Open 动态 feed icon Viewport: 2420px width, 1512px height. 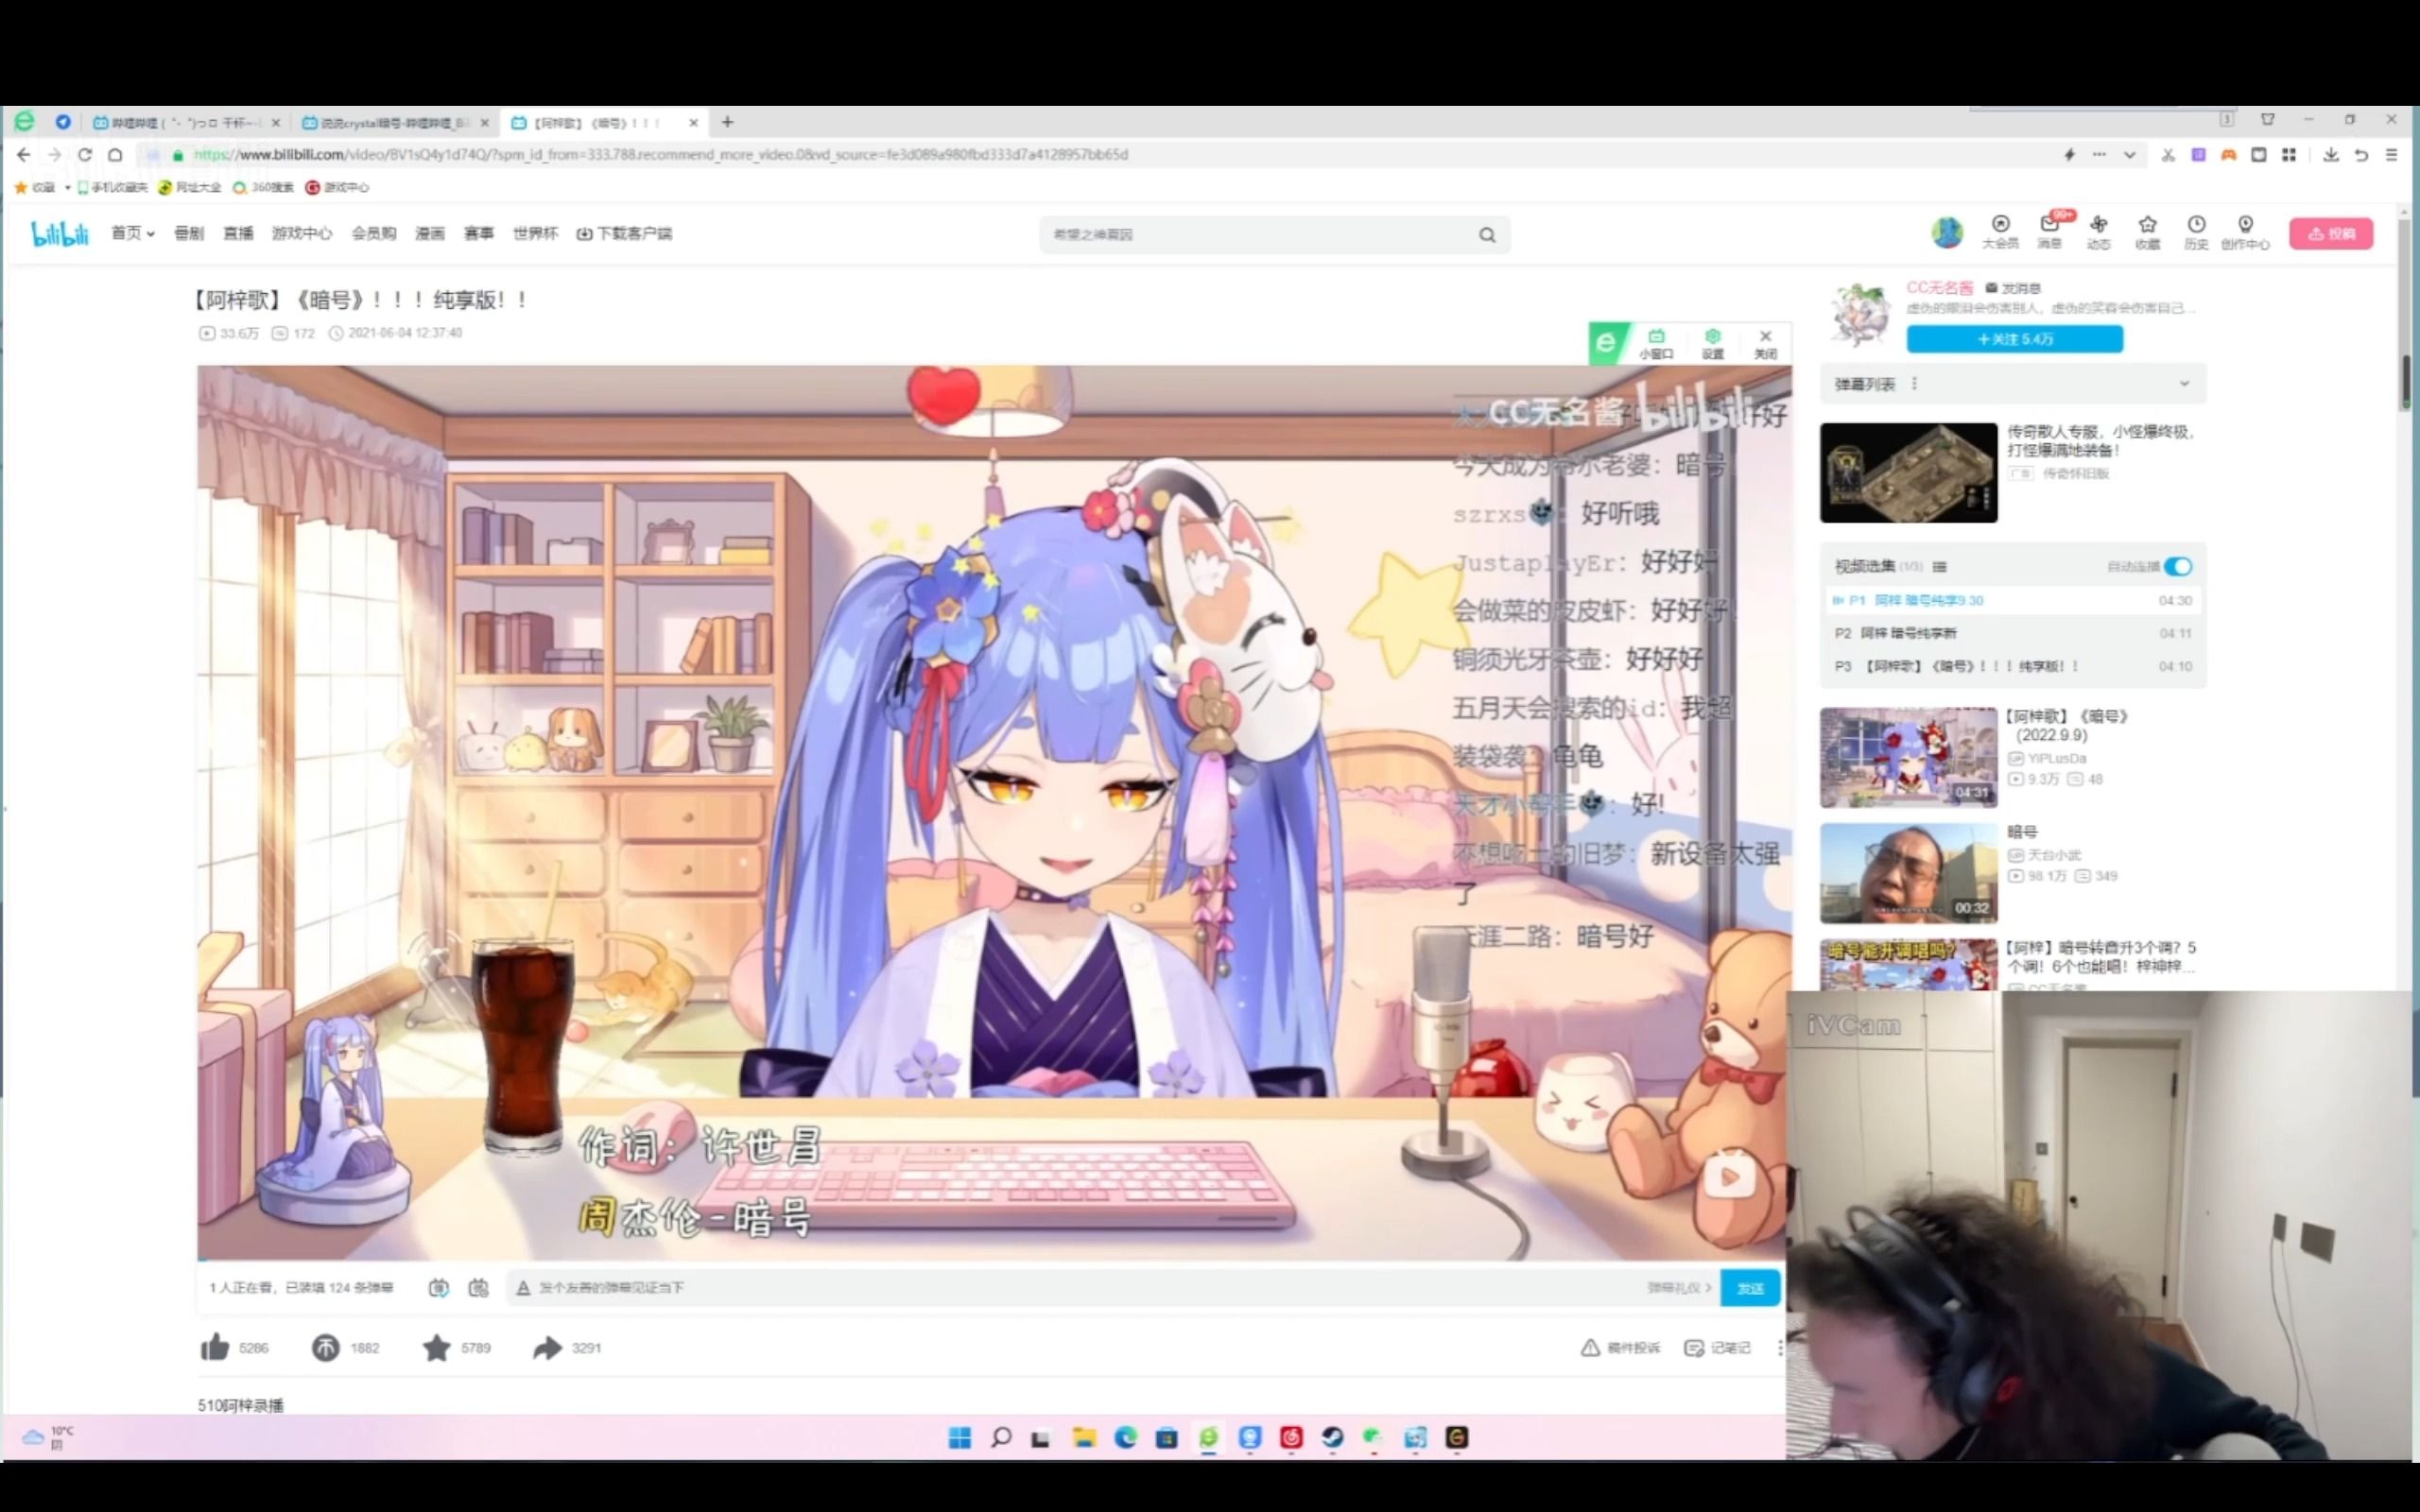tap(2098, 232)
